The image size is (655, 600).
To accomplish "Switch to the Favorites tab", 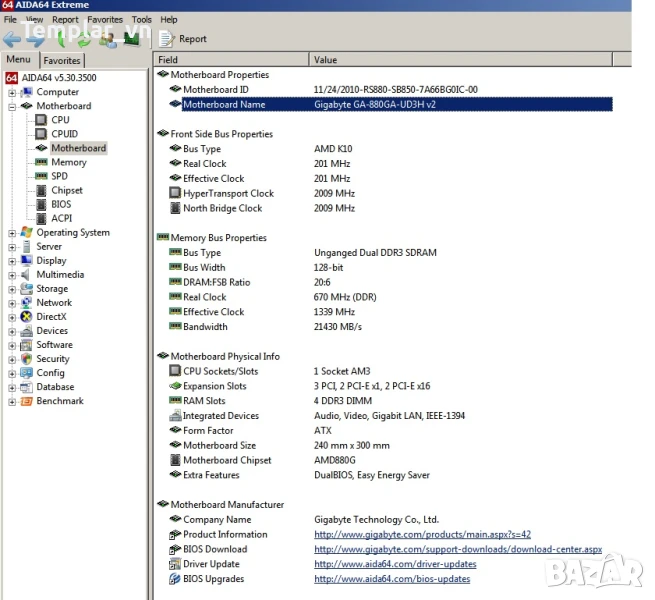I will 61,61.
